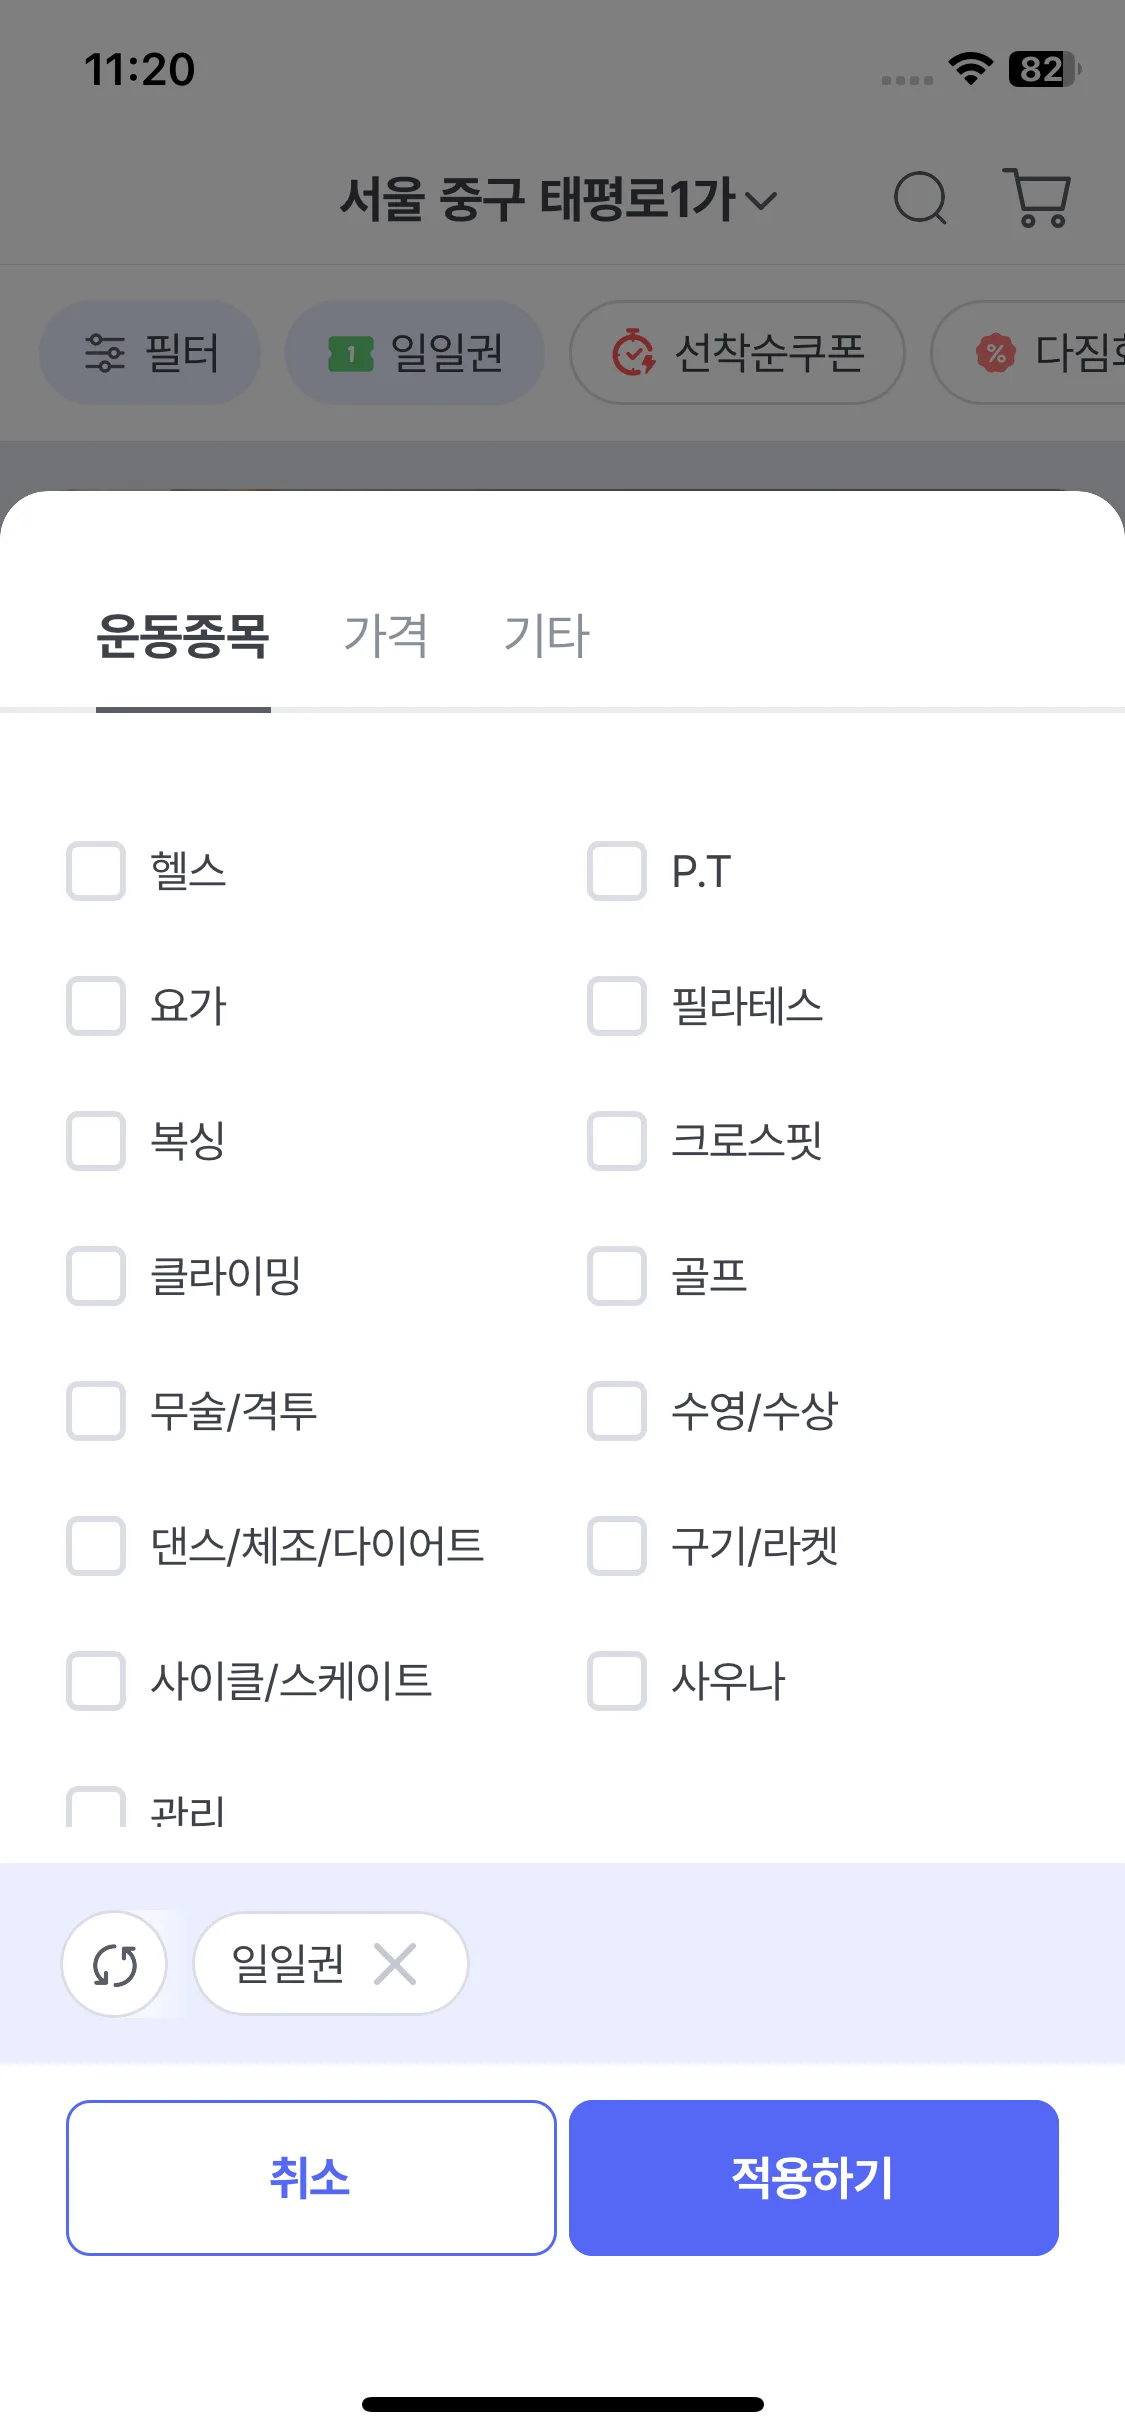Tap the search magnifier icon

(x=920, y=198)
